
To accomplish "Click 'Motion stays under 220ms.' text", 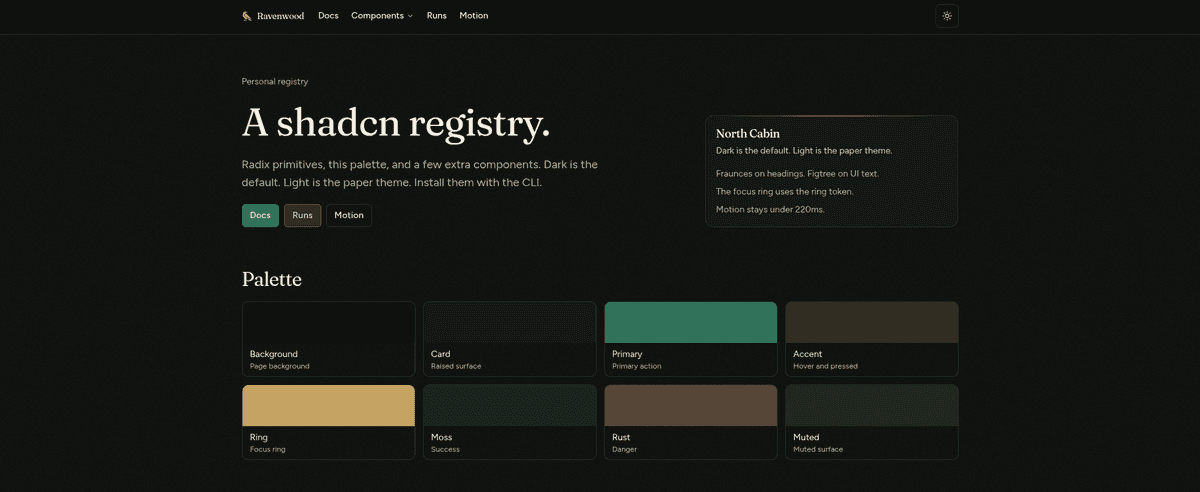I will [x=770, y=209].
